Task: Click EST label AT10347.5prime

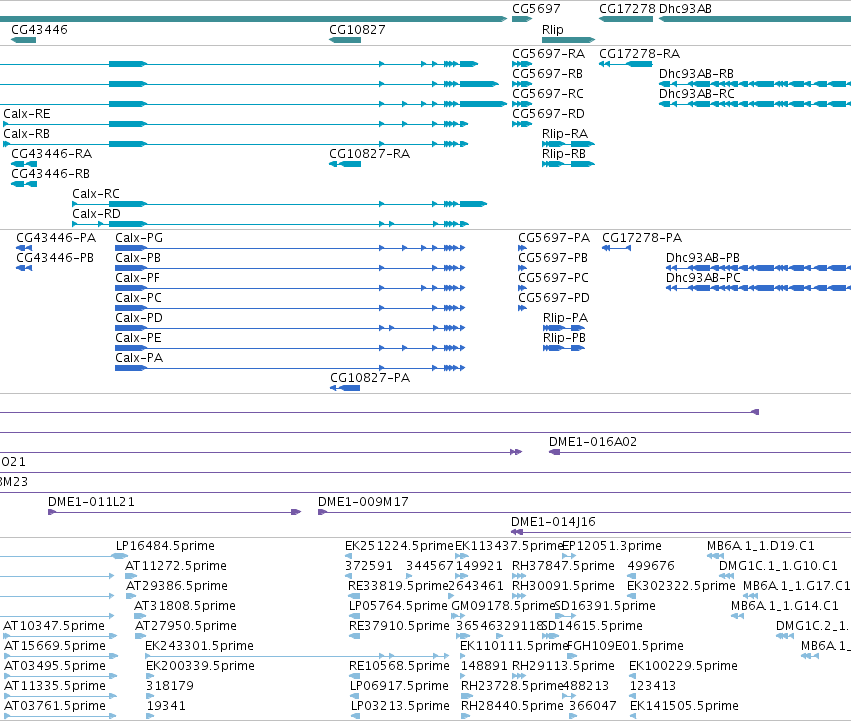Action: click(x=54, y=627)
